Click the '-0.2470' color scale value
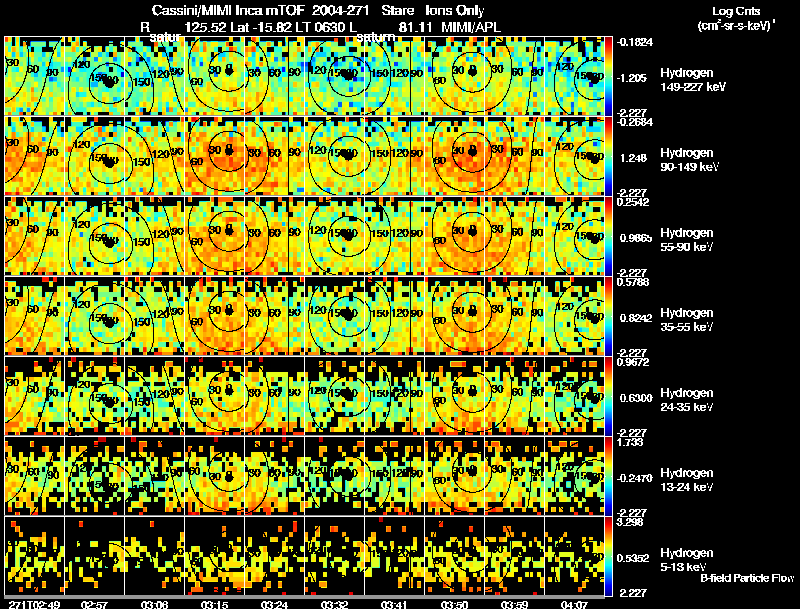Viewport: 800px width, 609px height. point(635,478)
